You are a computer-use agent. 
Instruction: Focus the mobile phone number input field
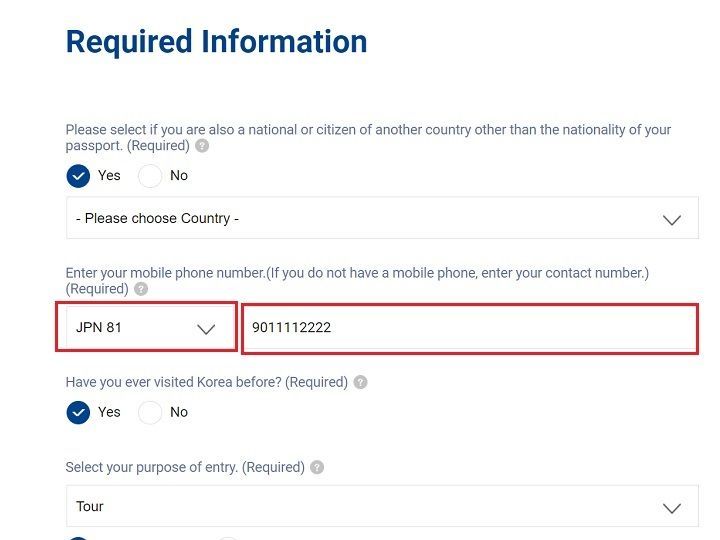(468, 328)
